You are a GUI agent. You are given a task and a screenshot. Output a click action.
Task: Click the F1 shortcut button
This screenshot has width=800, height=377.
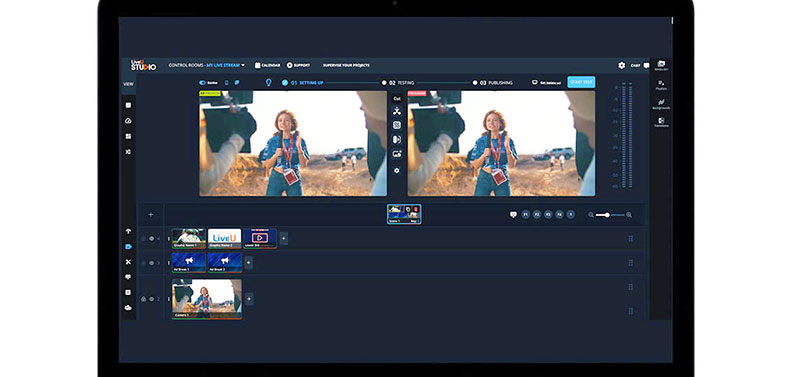[x=526, y=215]
